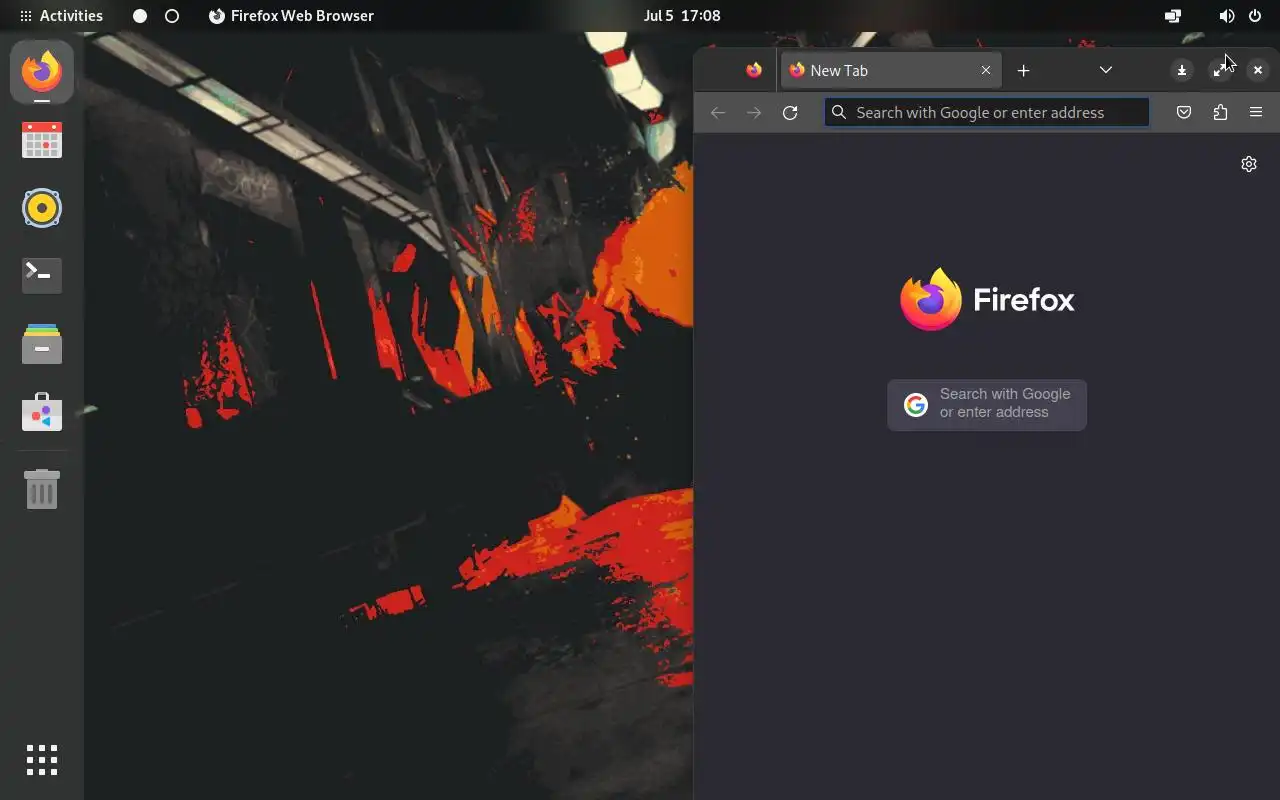Open the volume system menu
The height and width of the screenshot is (800, 1280).
(1227, 16)
